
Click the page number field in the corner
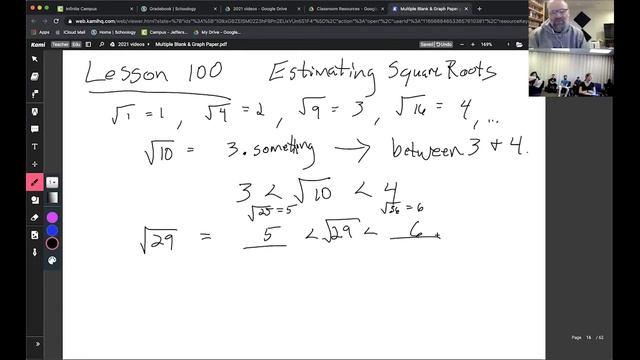(x=589, y=338)
